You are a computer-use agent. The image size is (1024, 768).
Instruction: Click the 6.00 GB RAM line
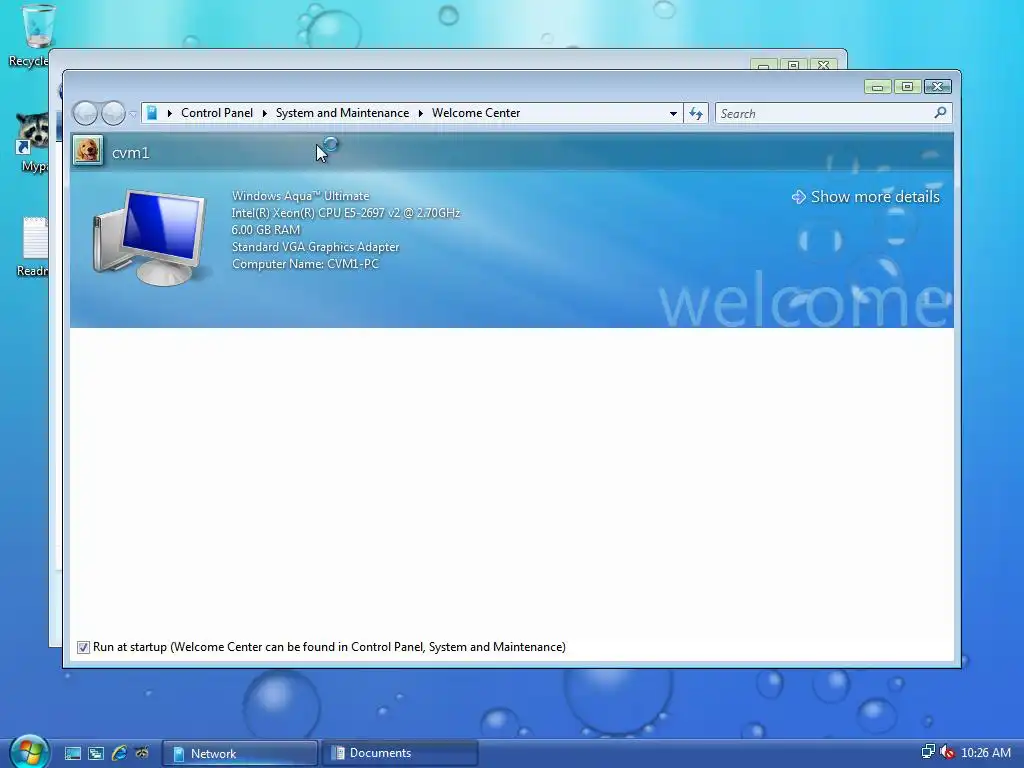tap(266, 230)
